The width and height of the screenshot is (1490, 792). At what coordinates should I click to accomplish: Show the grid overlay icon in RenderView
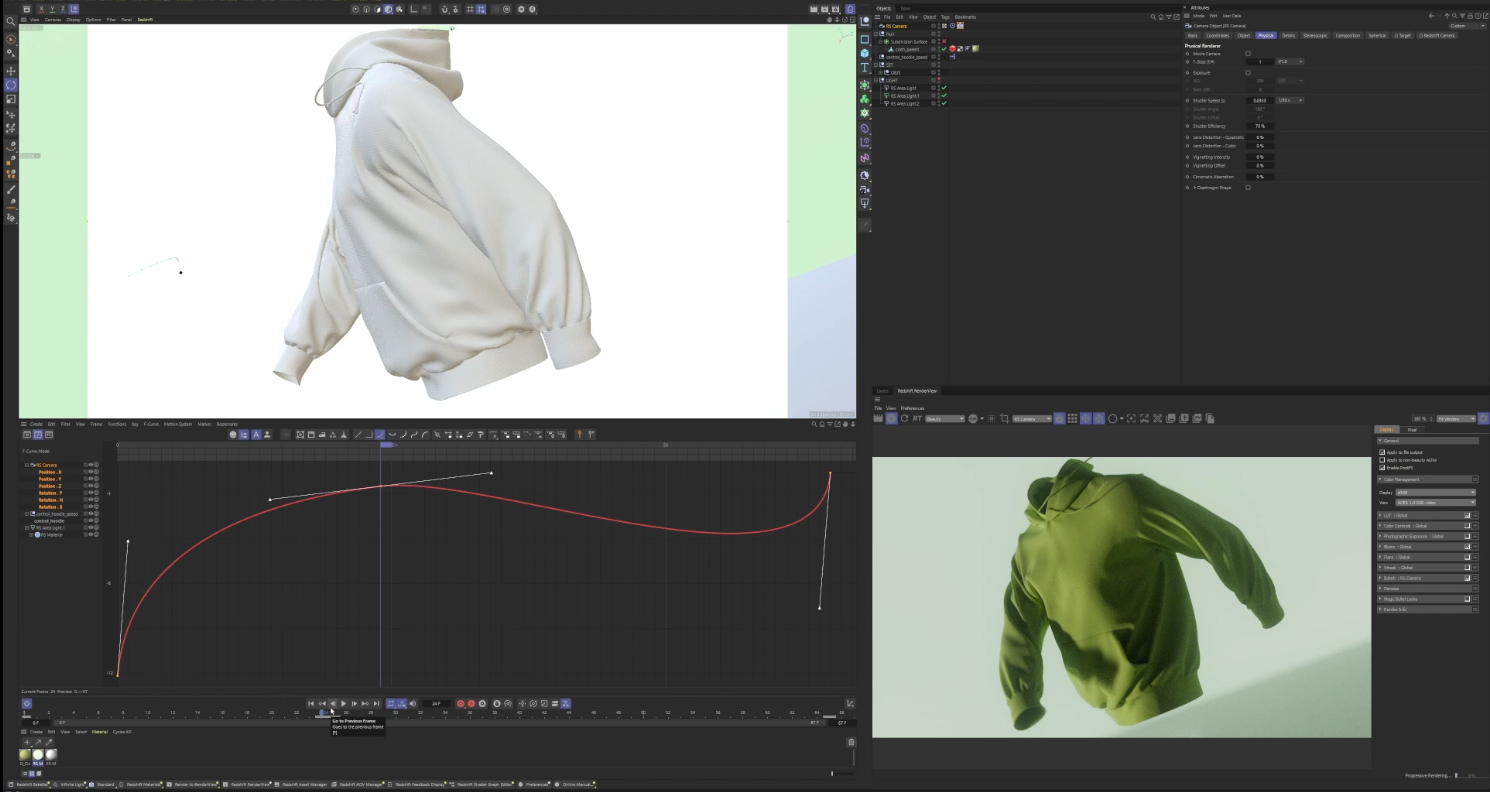click(1072, 418)
